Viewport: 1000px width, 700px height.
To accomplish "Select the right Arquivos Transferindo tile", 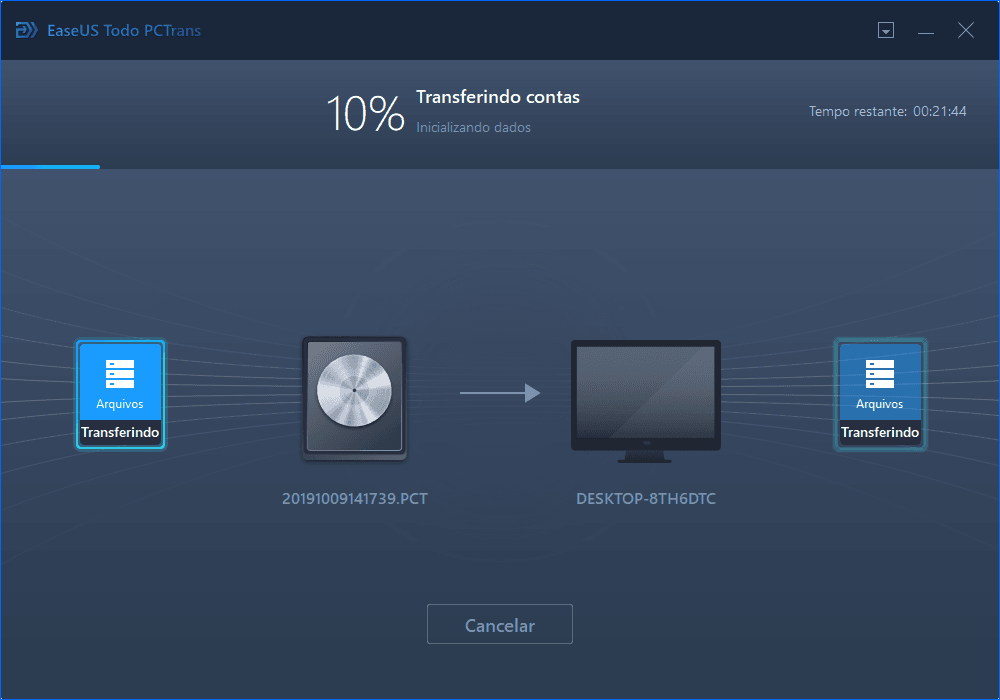I will [x=879, y=395].
